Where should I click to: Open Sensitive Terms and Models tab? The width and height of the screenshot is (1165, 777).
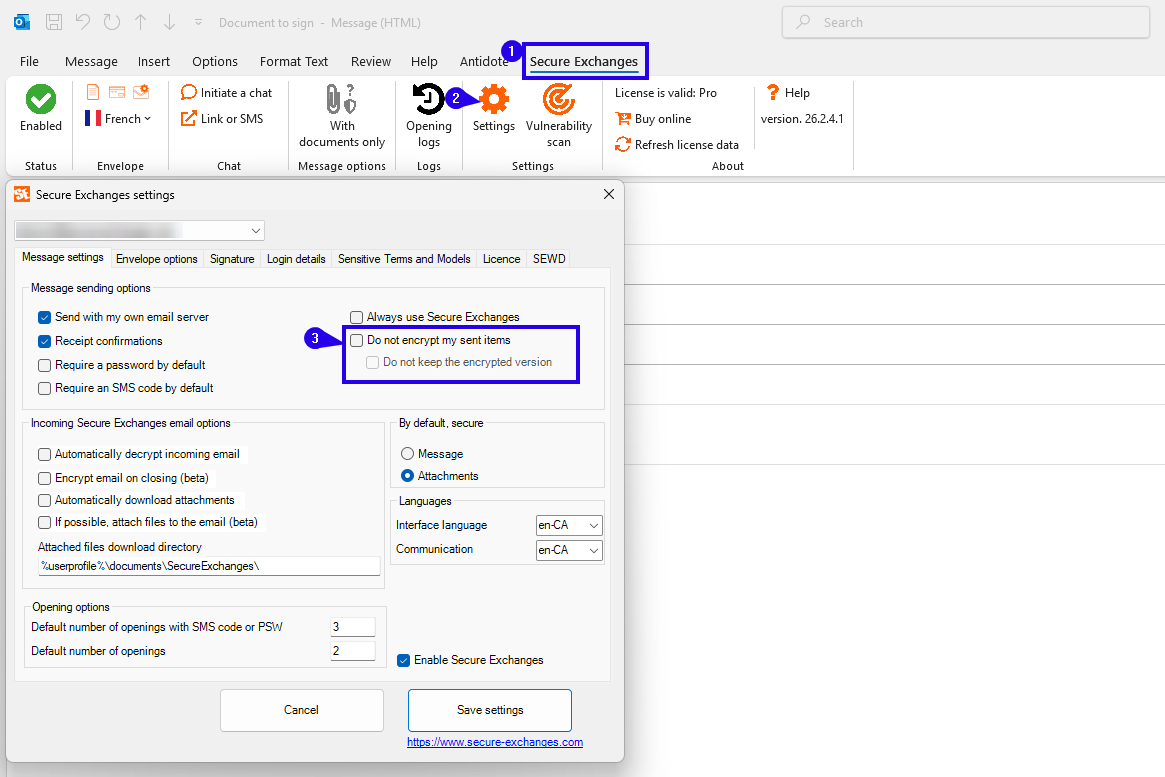pos(404,259)
